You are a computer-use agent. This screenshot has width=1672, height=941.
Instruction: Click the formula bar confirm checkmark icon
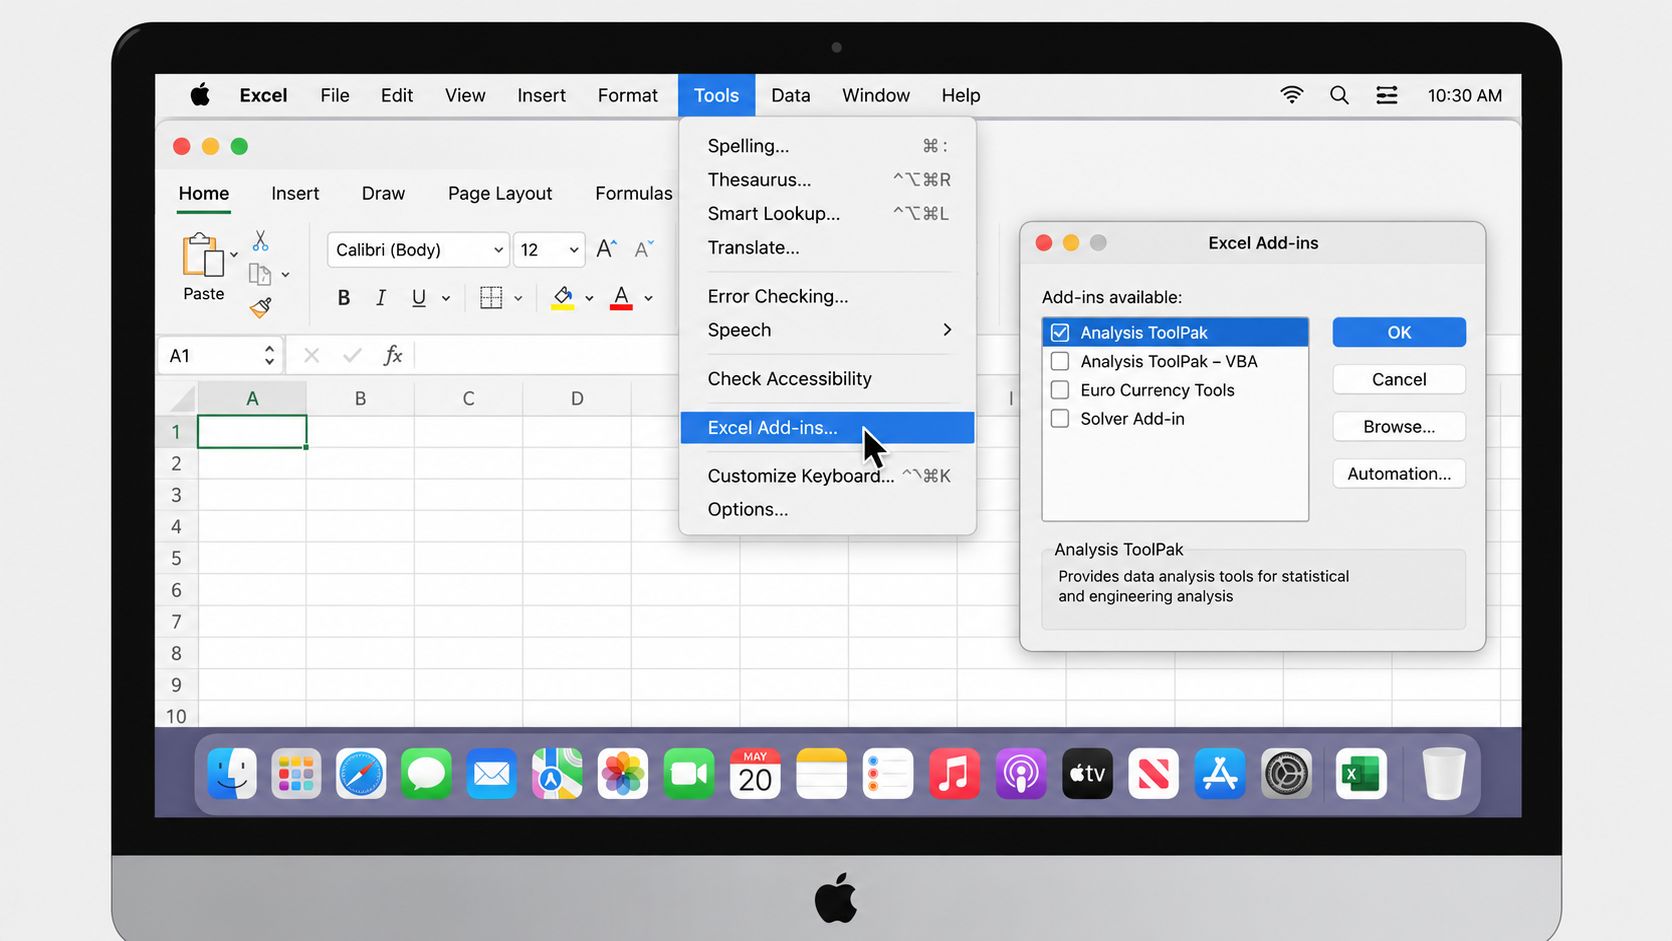tap(352, 355)
